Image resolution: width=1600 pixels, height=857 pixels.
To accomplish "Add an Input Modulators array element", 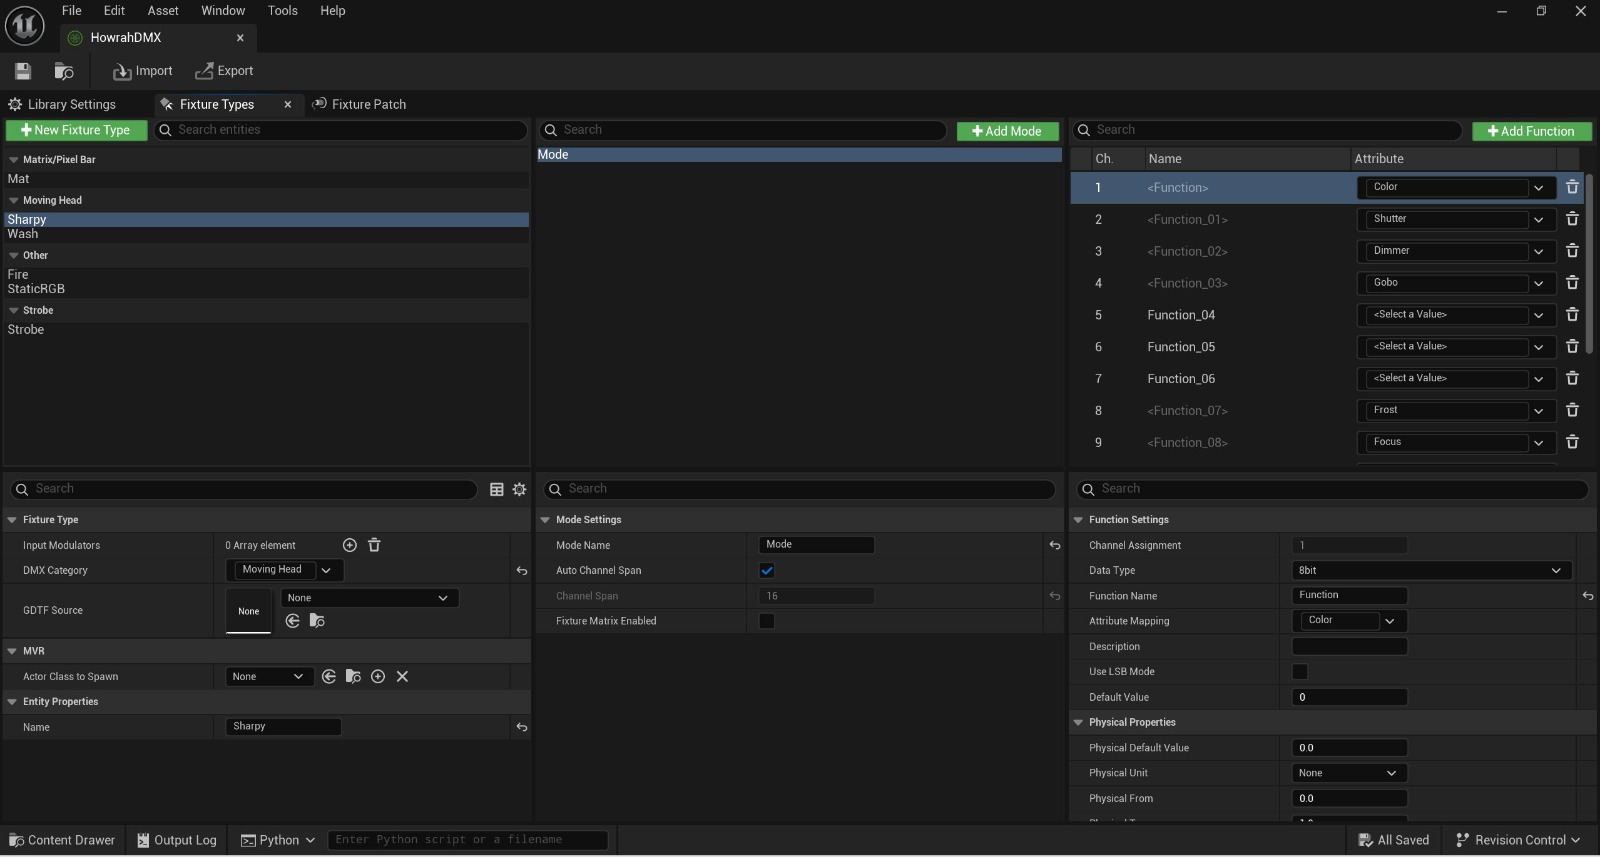I will click(350, 545).
